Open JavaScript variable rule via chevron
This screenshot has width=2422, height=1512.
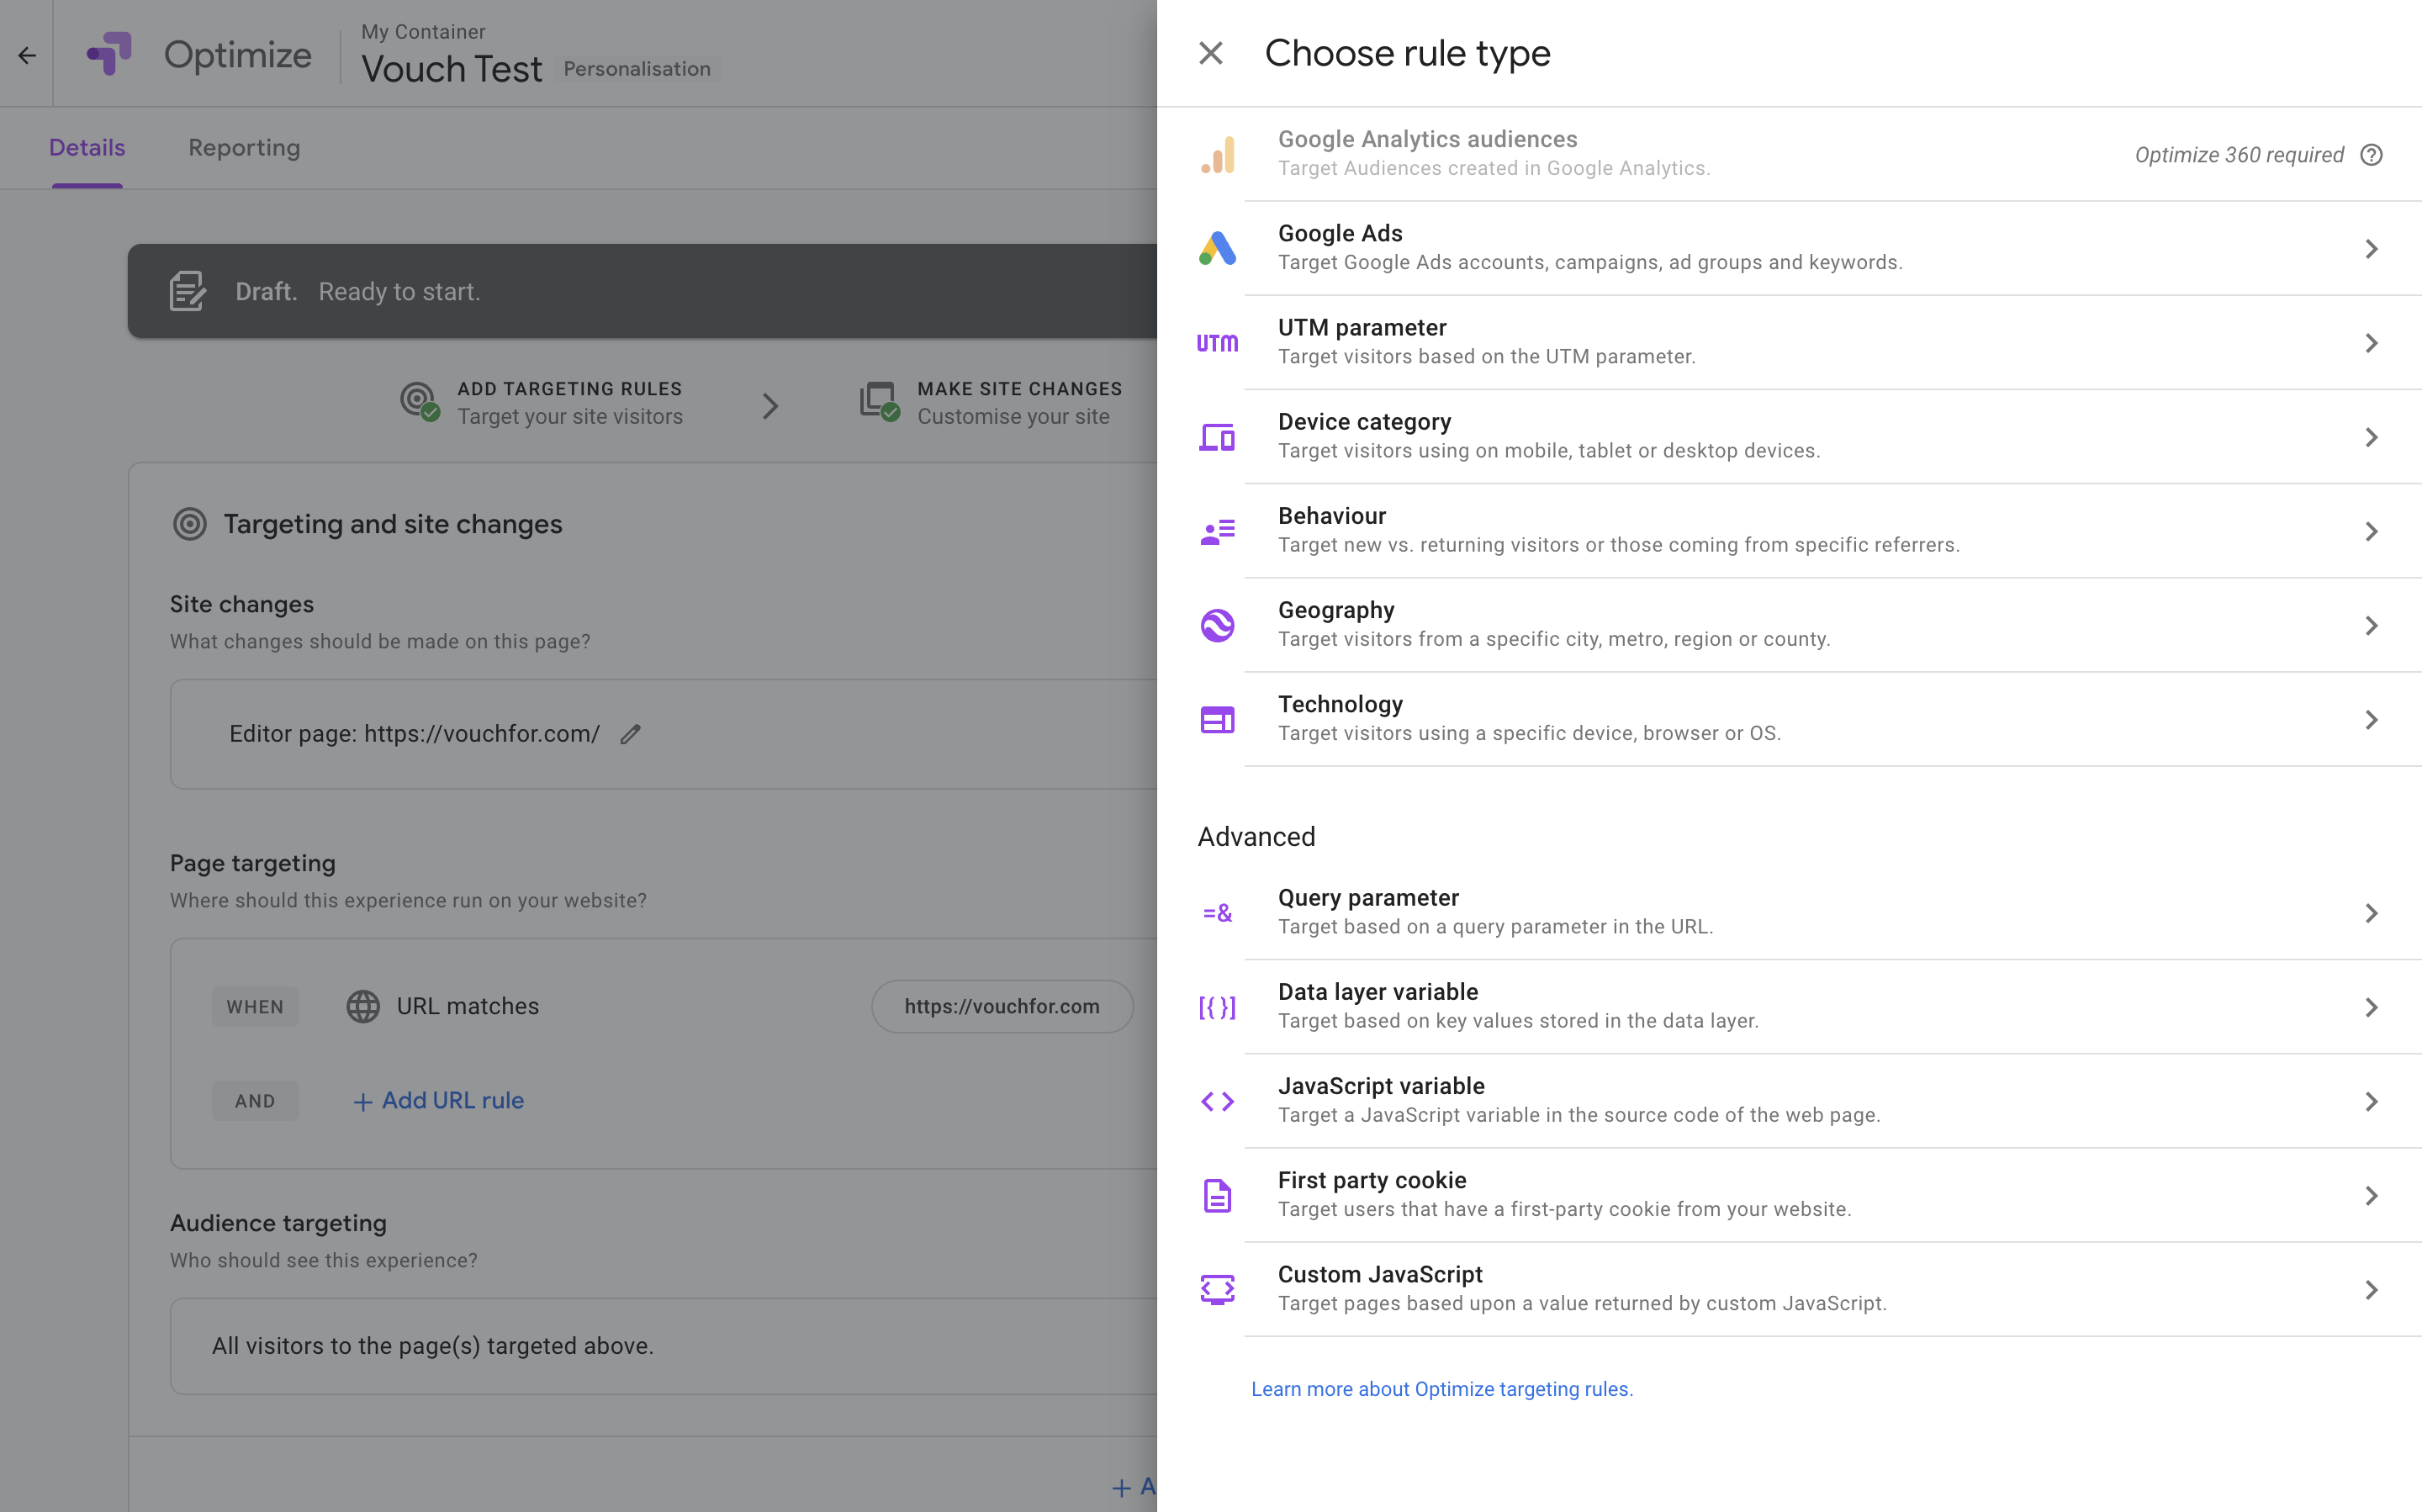coord(2371,1101)
